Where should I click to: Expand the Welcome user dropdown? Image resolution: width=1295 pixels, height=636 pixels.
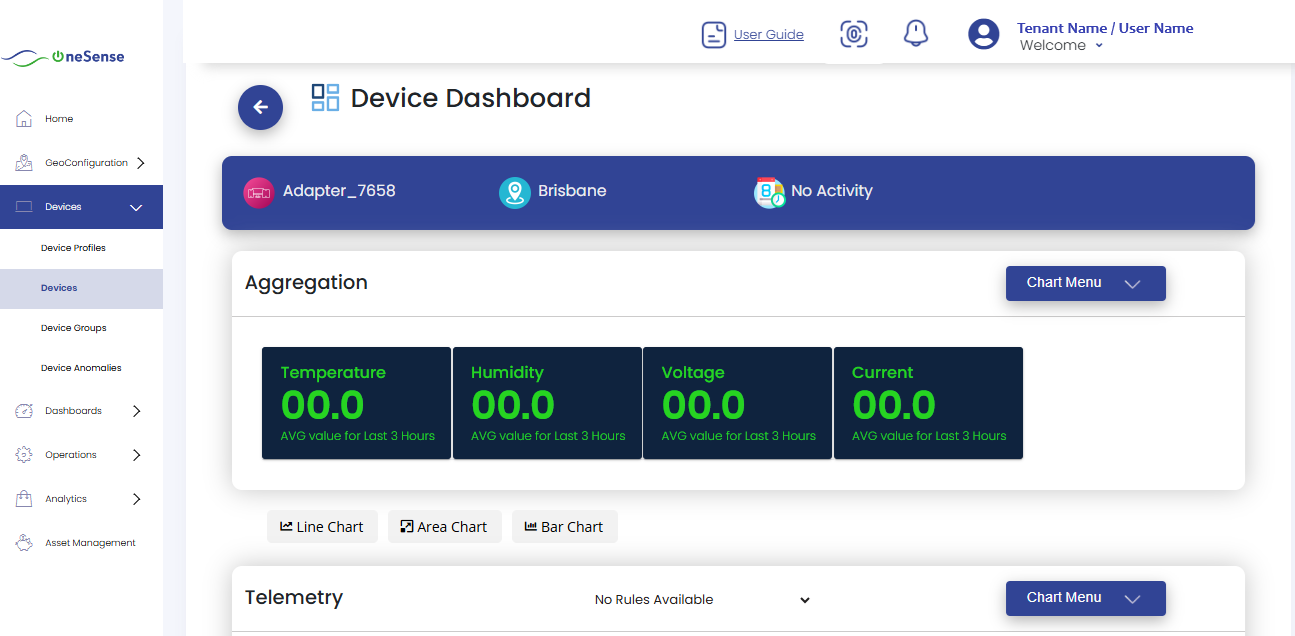point(1061,46)
